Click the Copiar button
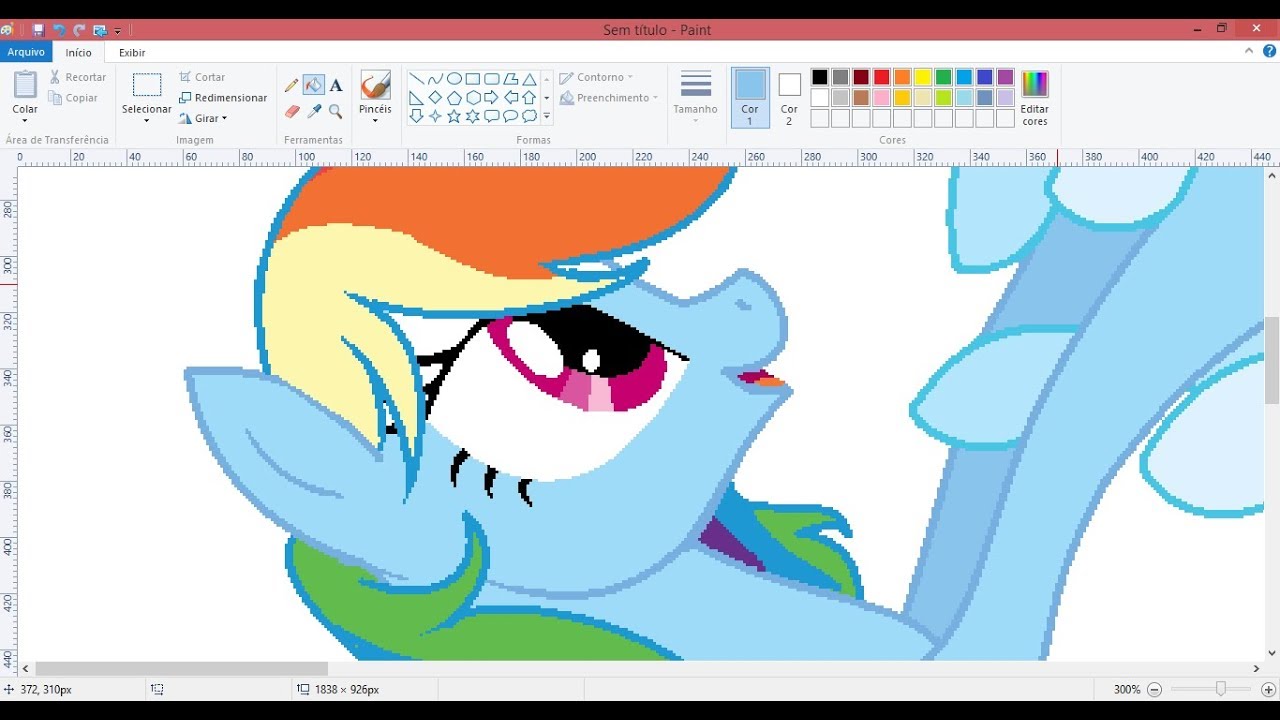Viewport: 1280px width, 720px height. [73, 98]
